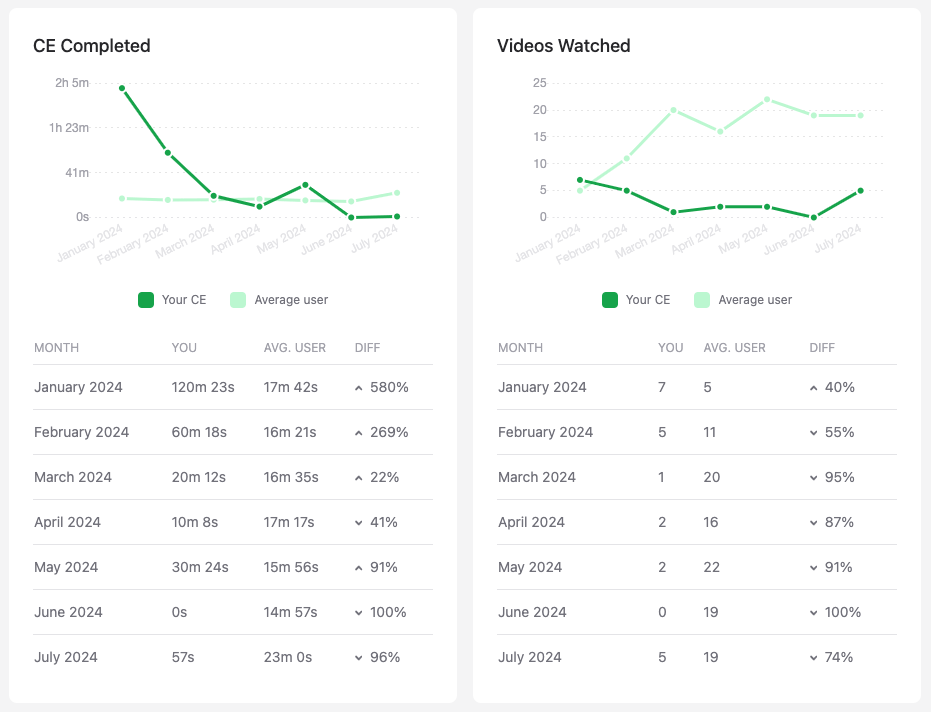Click the down chevron beside 74% diff
931x712 pixels.
pos(814,658)
